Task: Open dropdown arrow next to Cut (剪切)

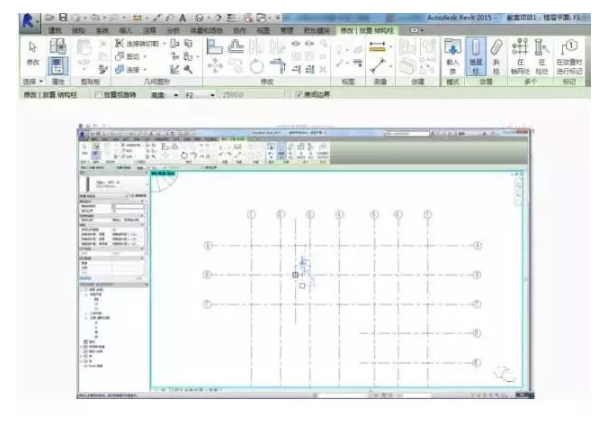Action: click(145, 57)
